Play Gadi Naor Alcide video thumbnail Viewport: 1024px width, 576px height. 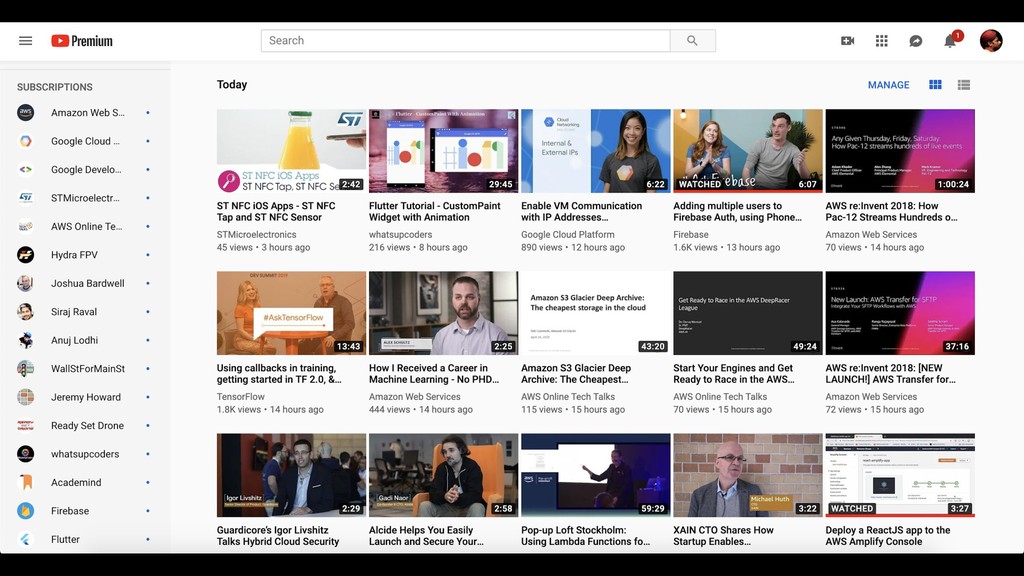tap(443, 475)
